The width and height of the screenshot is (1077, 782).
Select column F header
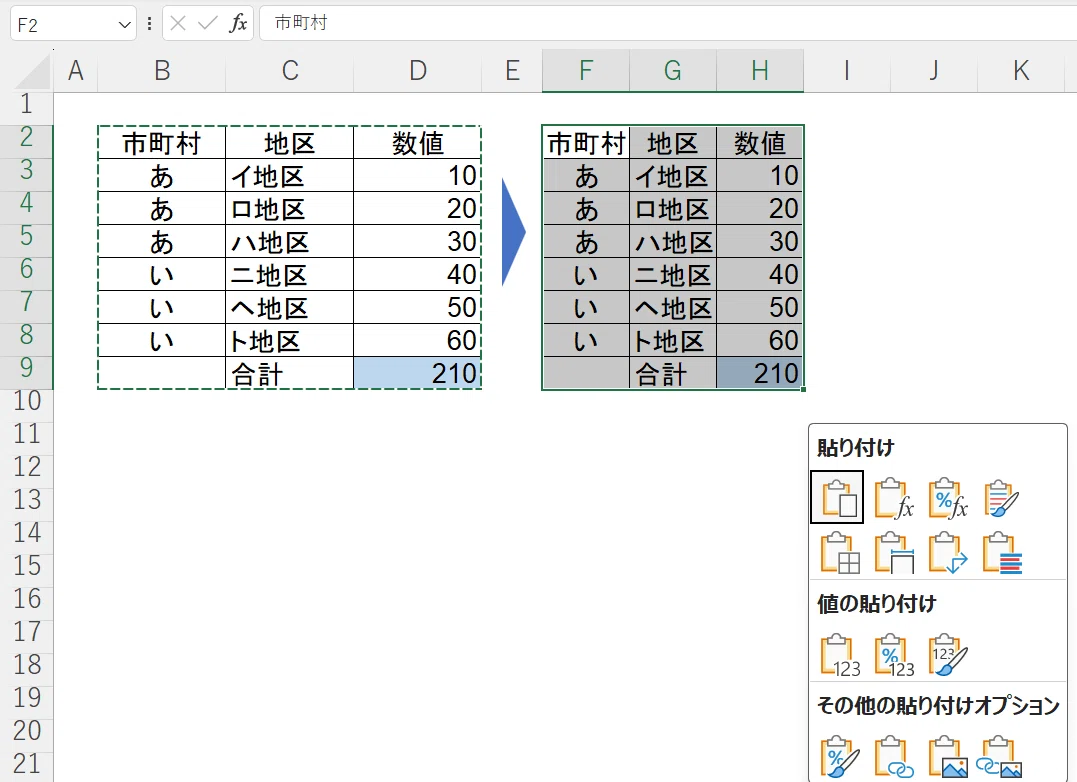click(x=586, y=71)
